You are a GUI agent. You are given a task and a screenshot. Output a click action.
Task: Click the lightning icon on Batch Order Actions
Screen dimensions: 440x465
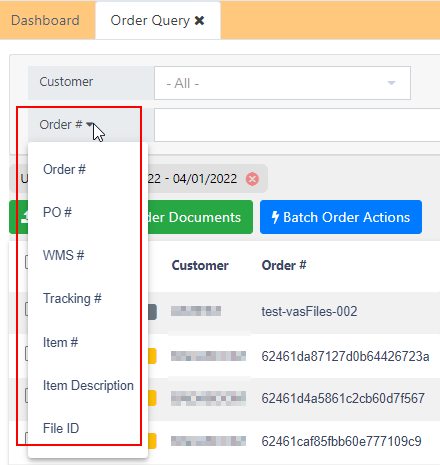point(275,217)
